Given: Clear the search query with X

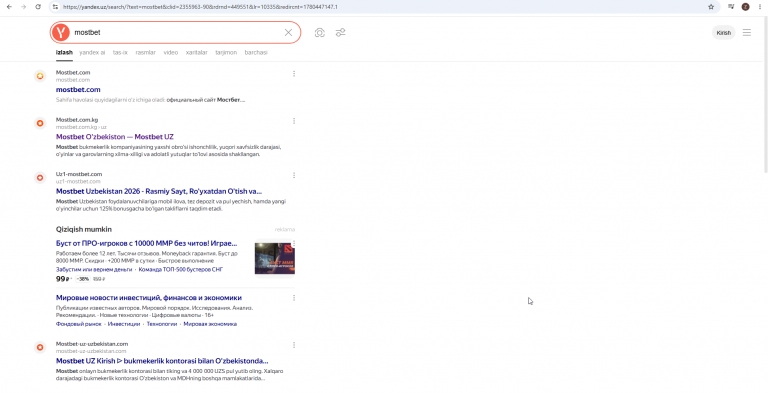Looking at the screenshot, I should (x=288, y=32).
